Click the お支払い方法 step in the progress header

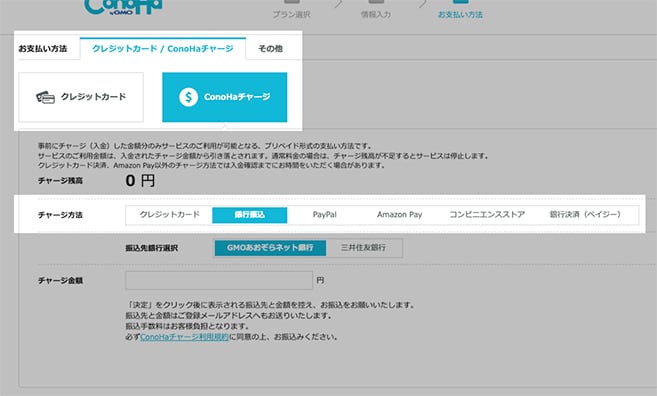(x=460, y=10)
